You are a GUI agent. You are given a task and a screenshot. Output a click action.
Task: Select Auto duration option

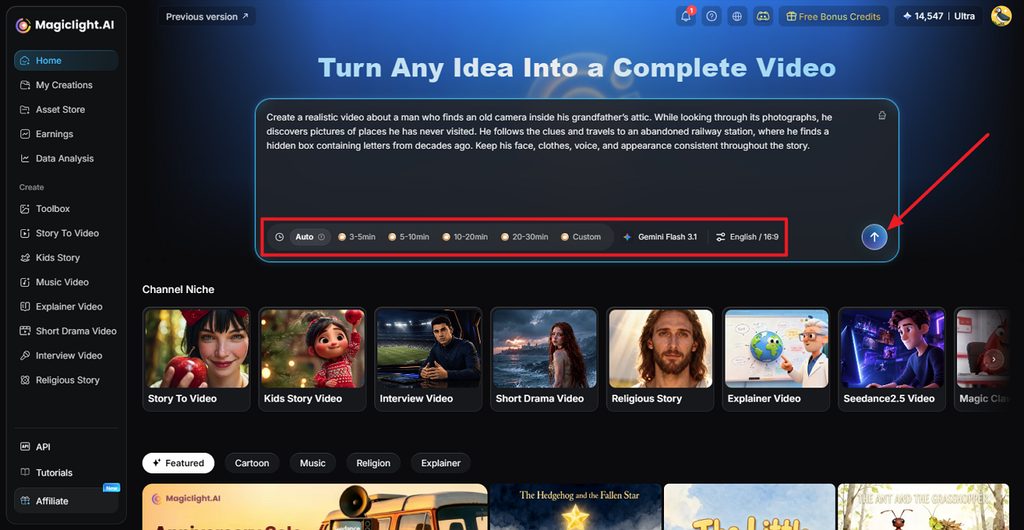pyautogui.click(x=310, y=237)
